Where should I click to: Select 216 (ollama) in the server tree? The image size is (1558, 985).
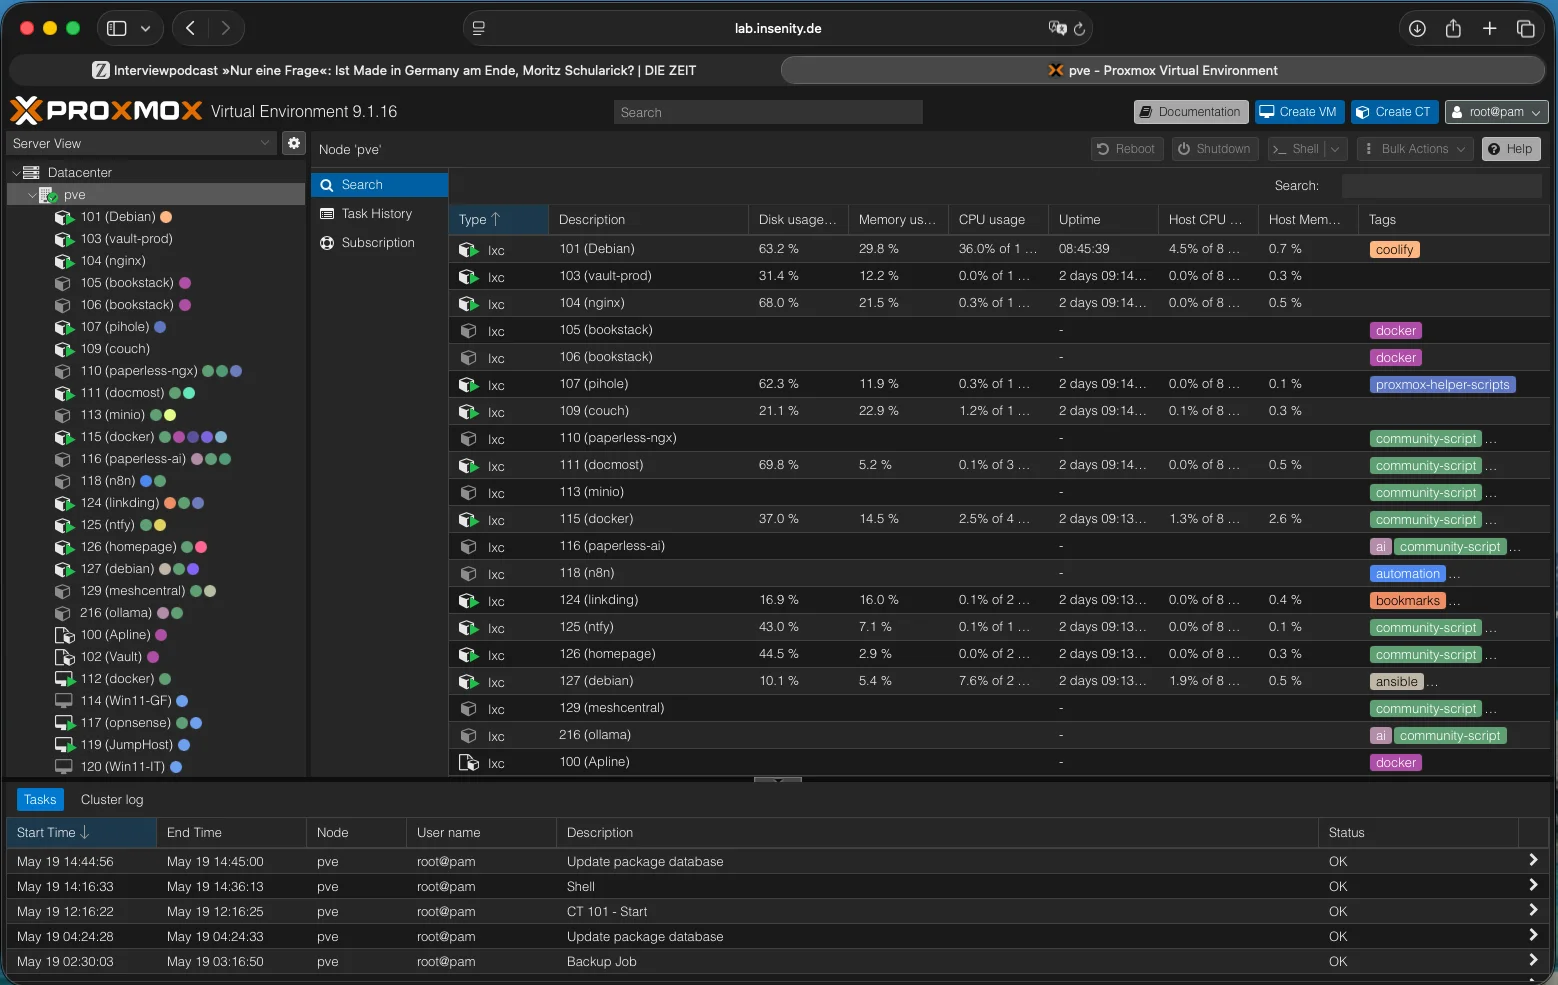coord(116,613)
